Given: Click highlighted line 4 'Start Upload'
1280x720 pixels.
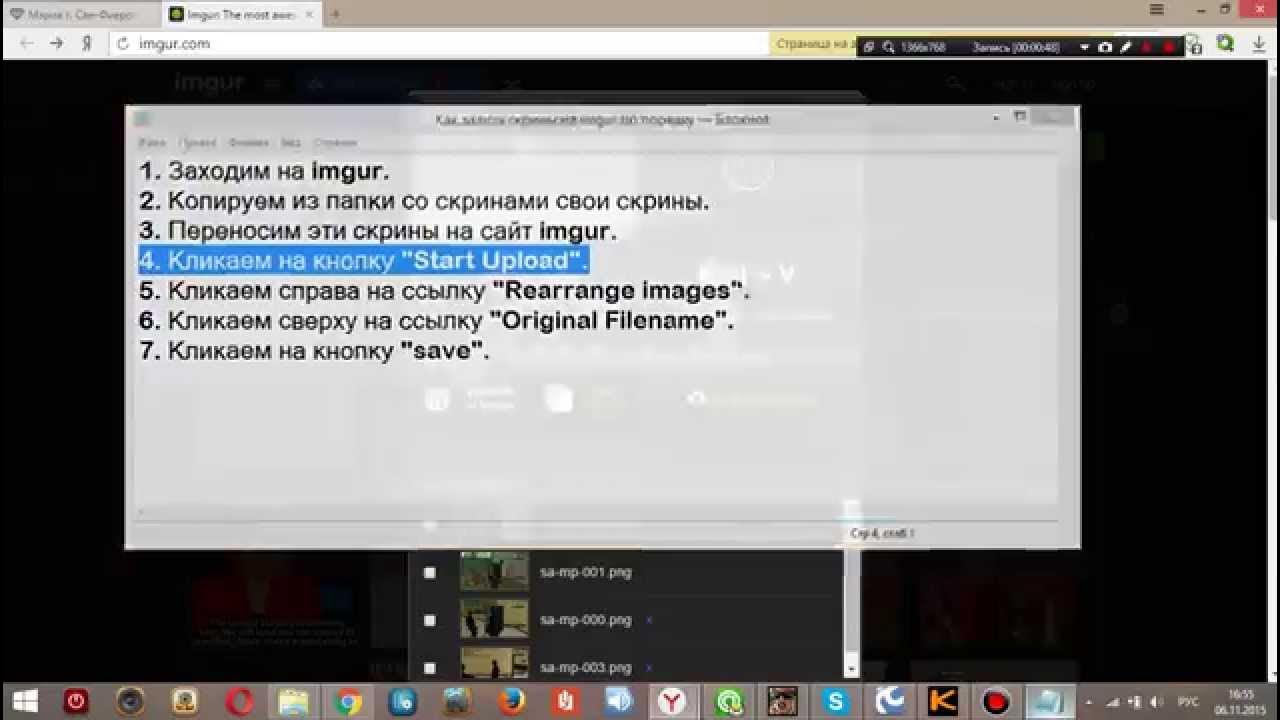Looking at the screenshot, I should click(364, 261).
